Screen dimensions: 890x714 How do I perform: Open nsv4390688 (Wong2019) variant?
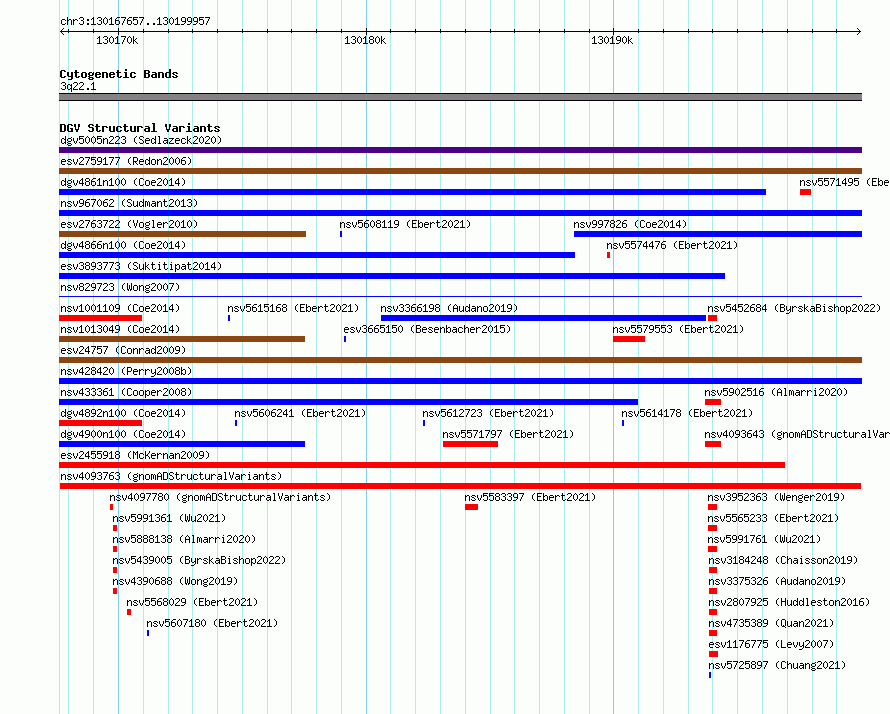point(175,581)
